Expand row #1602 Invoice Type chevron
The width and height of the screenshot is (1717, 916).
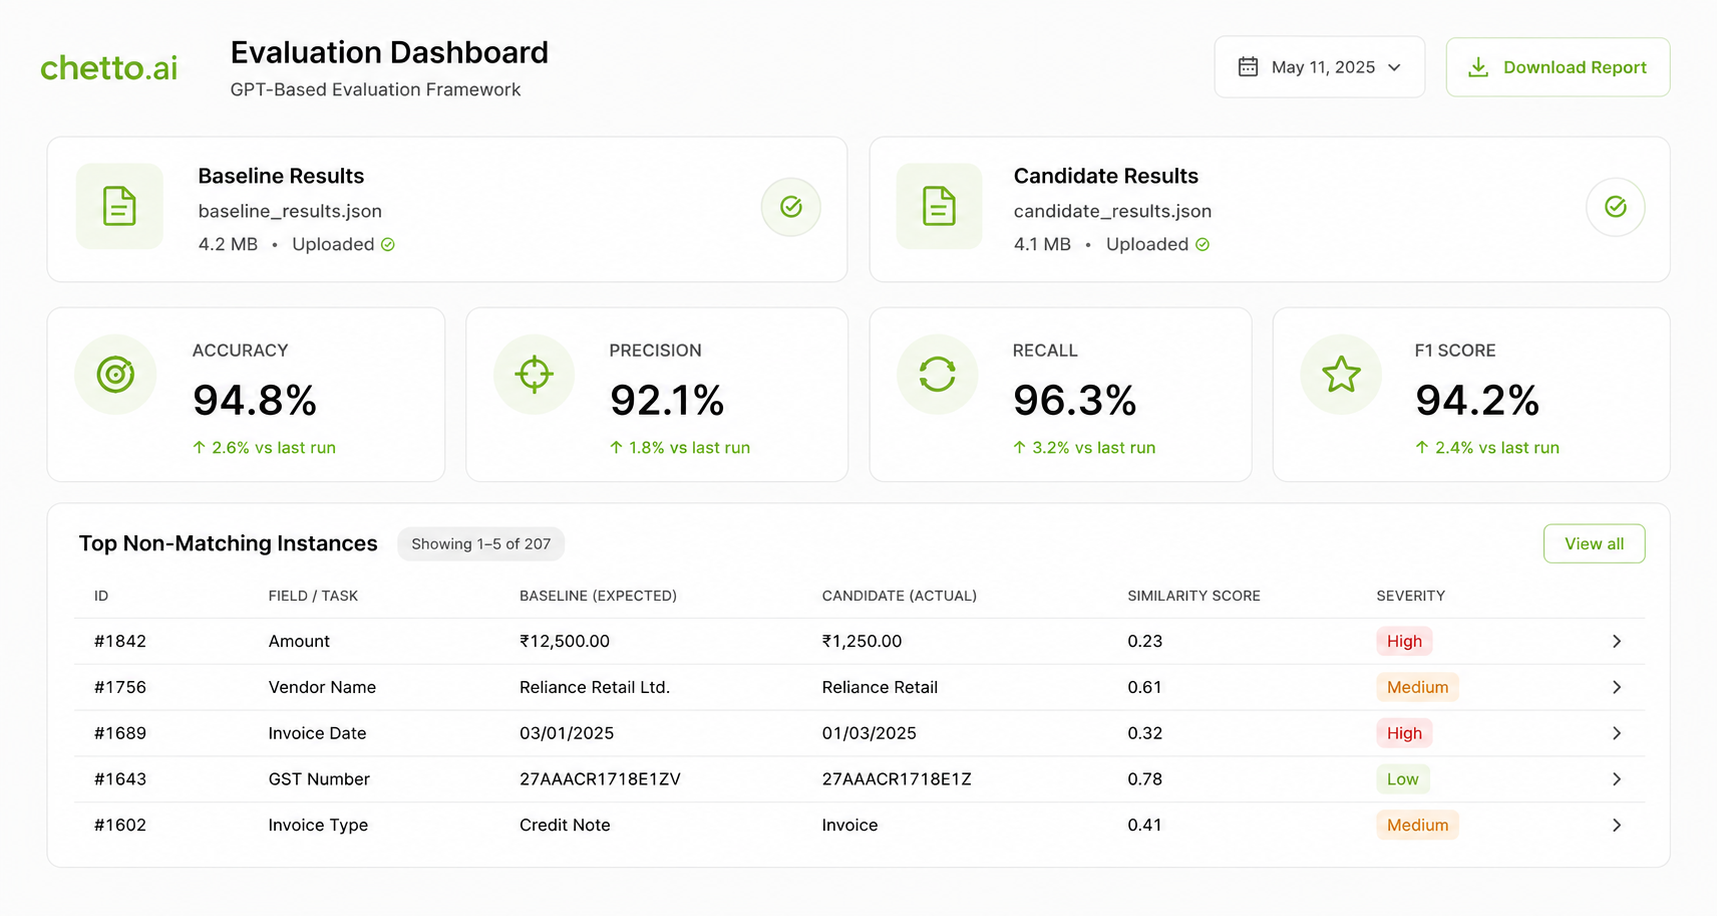click(1616, 825)
